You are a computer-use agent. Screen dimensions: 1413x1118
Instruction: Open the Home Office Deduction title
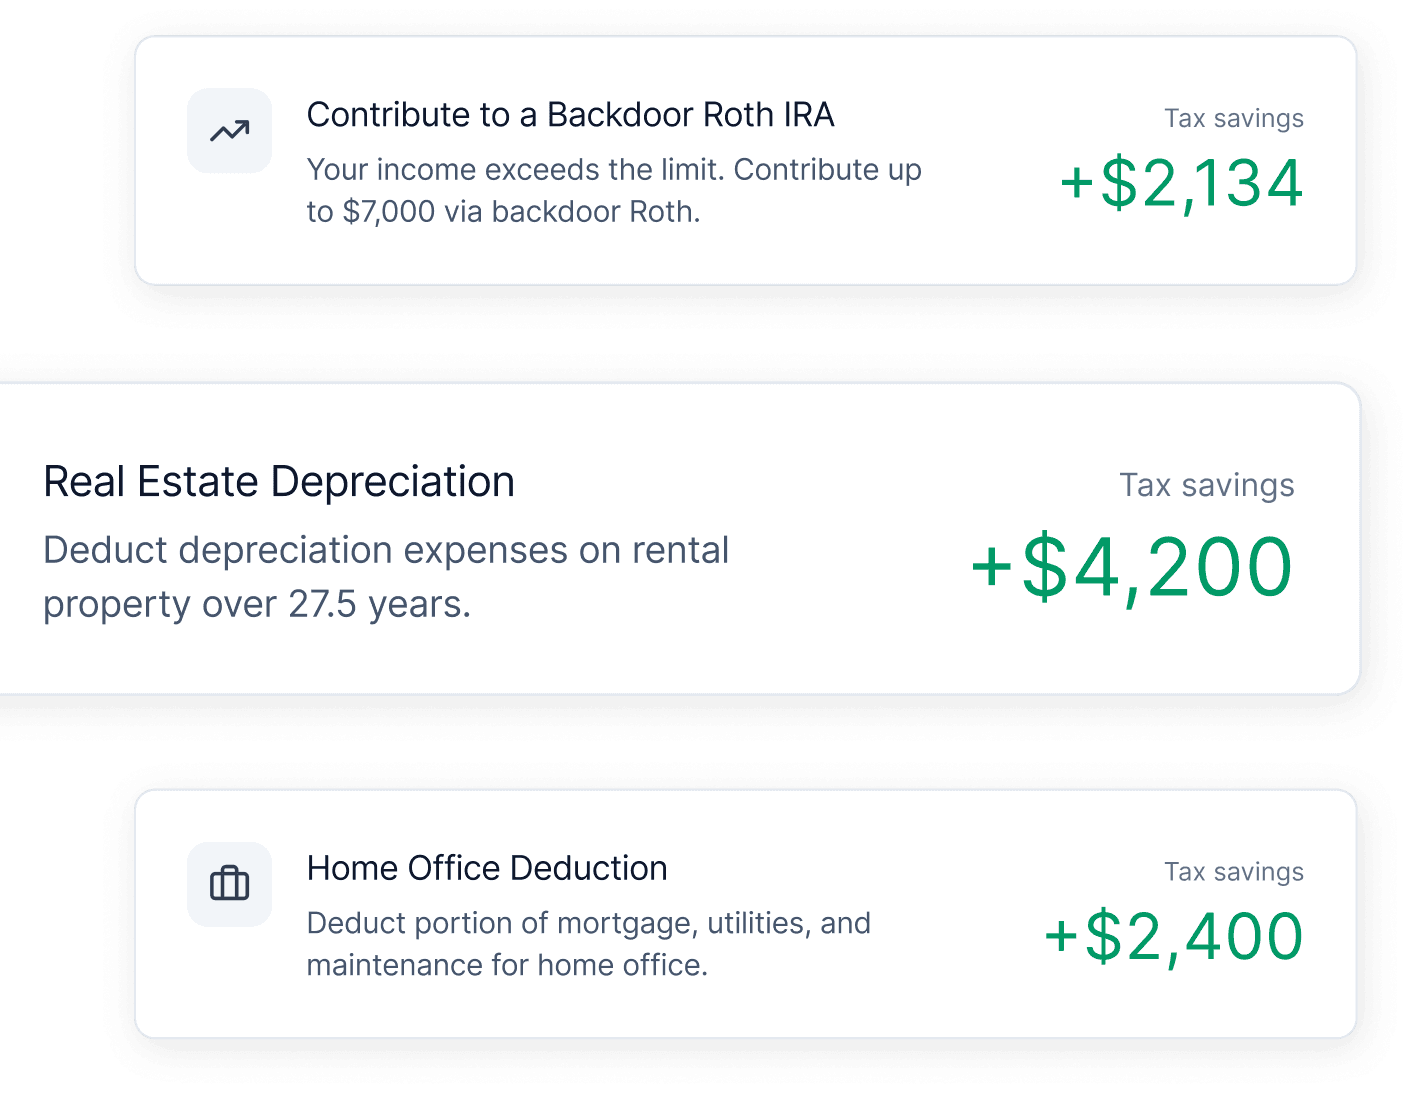(487, 868)
